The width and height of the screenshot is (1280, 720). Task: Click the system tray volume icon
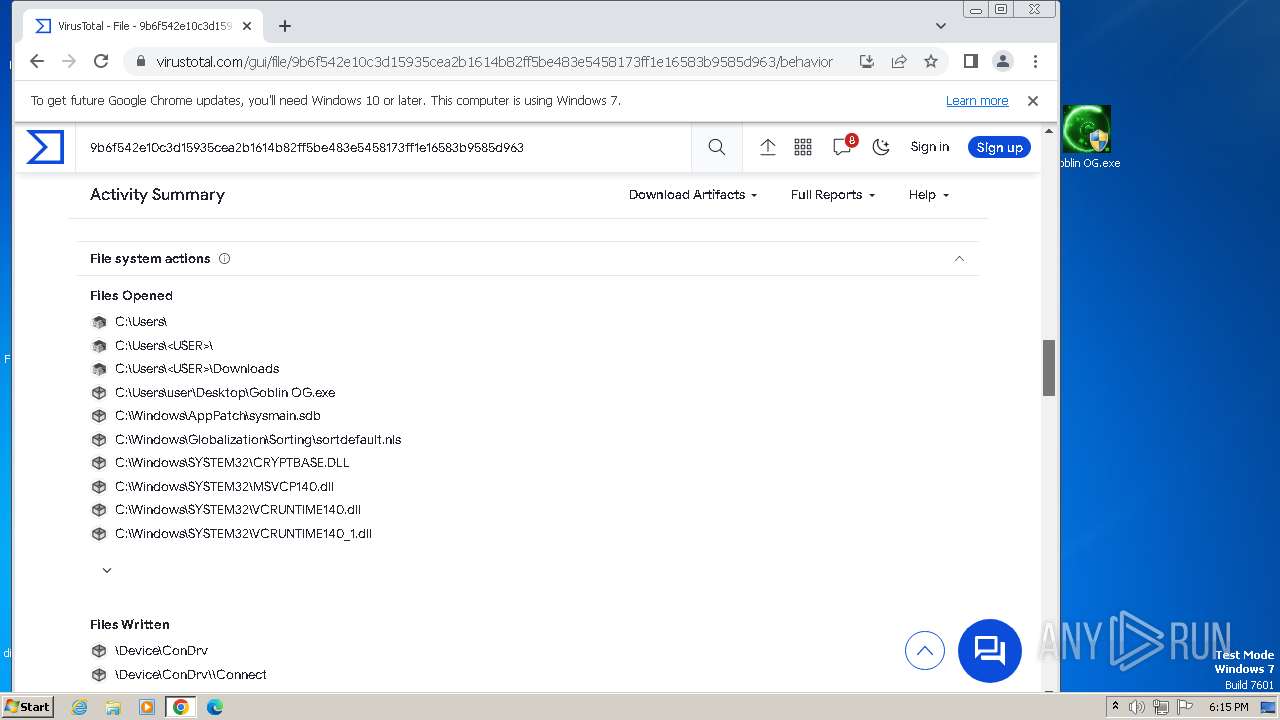coord(1137,707)
